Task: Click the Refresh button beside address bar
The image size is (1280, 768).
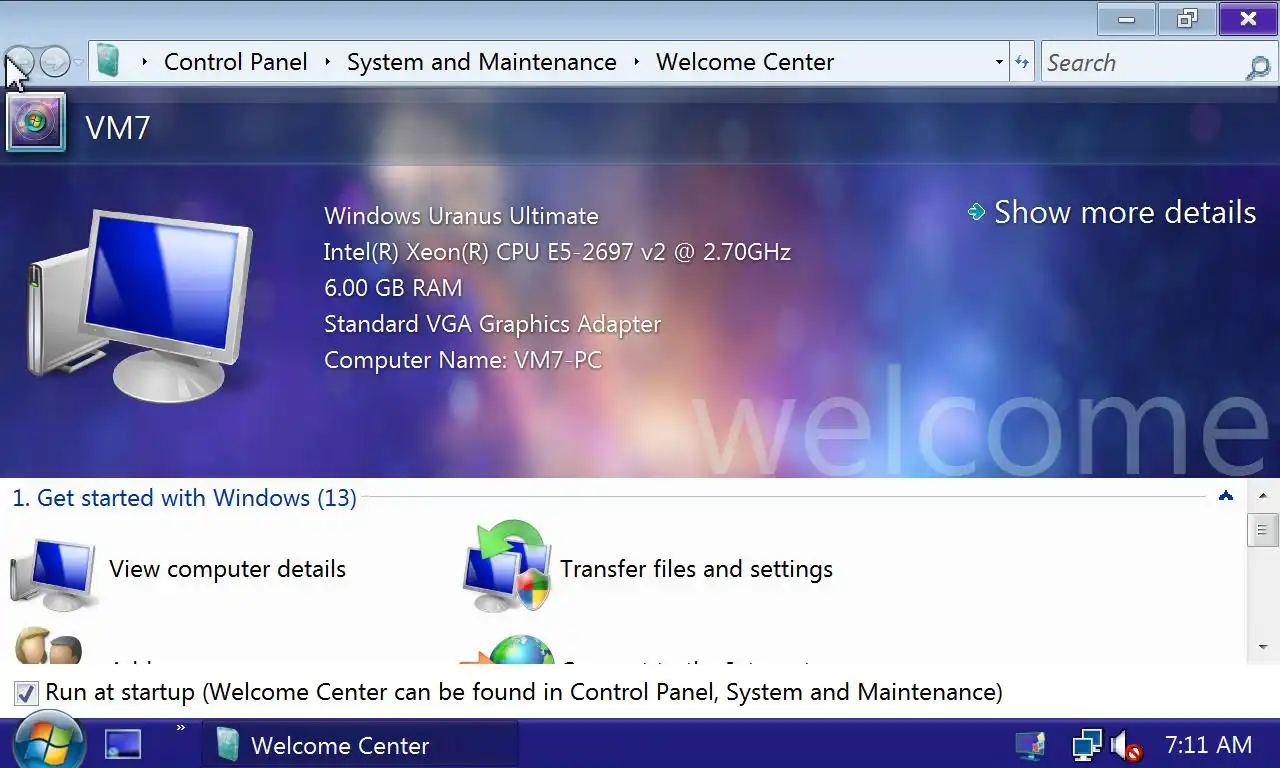Action: (1021, 62)
